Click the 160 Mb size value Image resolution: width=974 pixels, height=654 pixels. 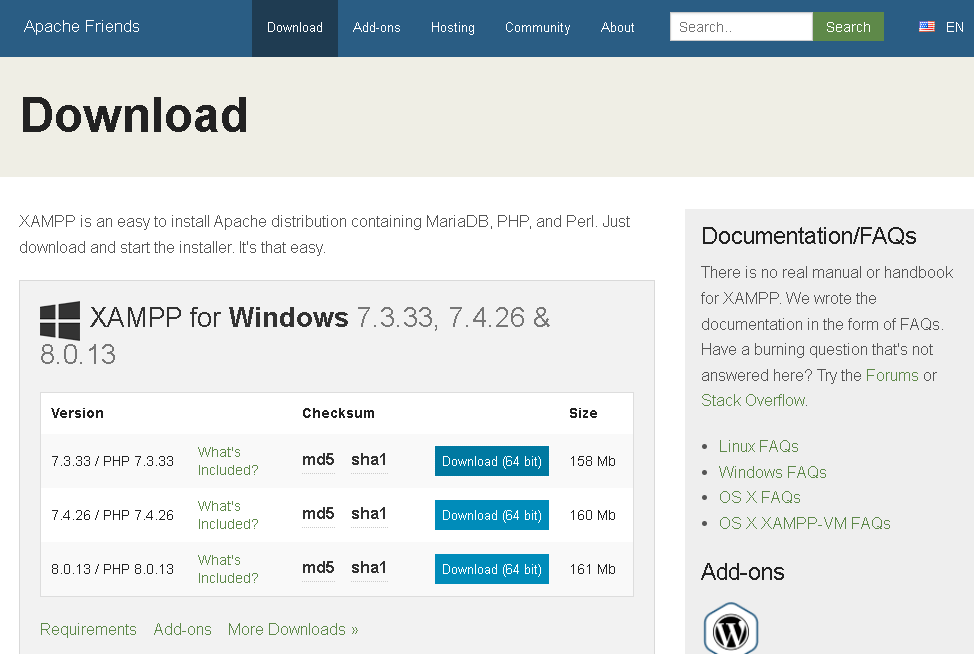click(x=593, y=515)
